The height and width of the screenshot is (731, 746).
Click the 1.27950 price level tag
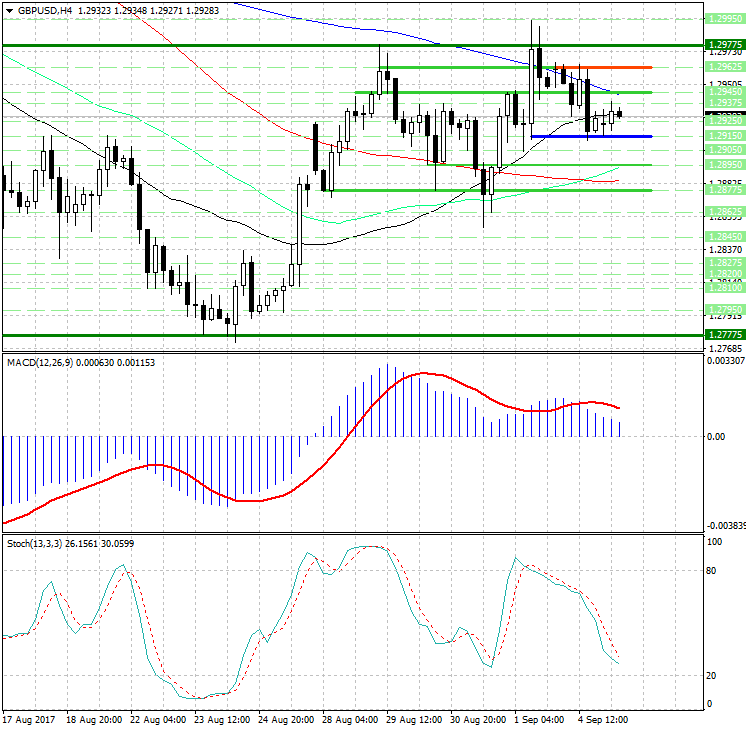723,309
